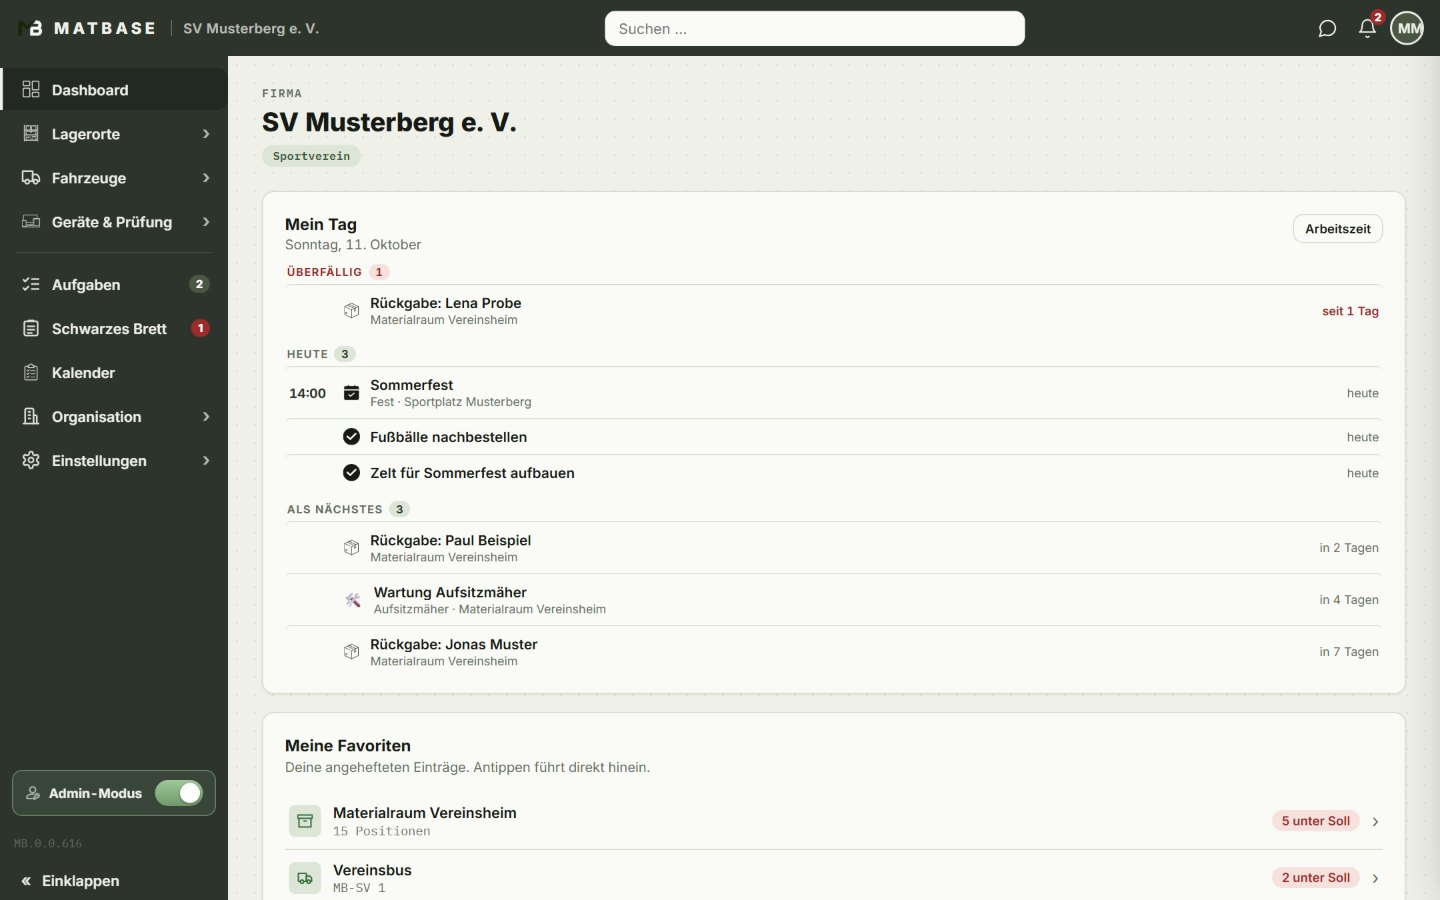Collapse the sidebar with Einklappen

(x=70, y=881)
